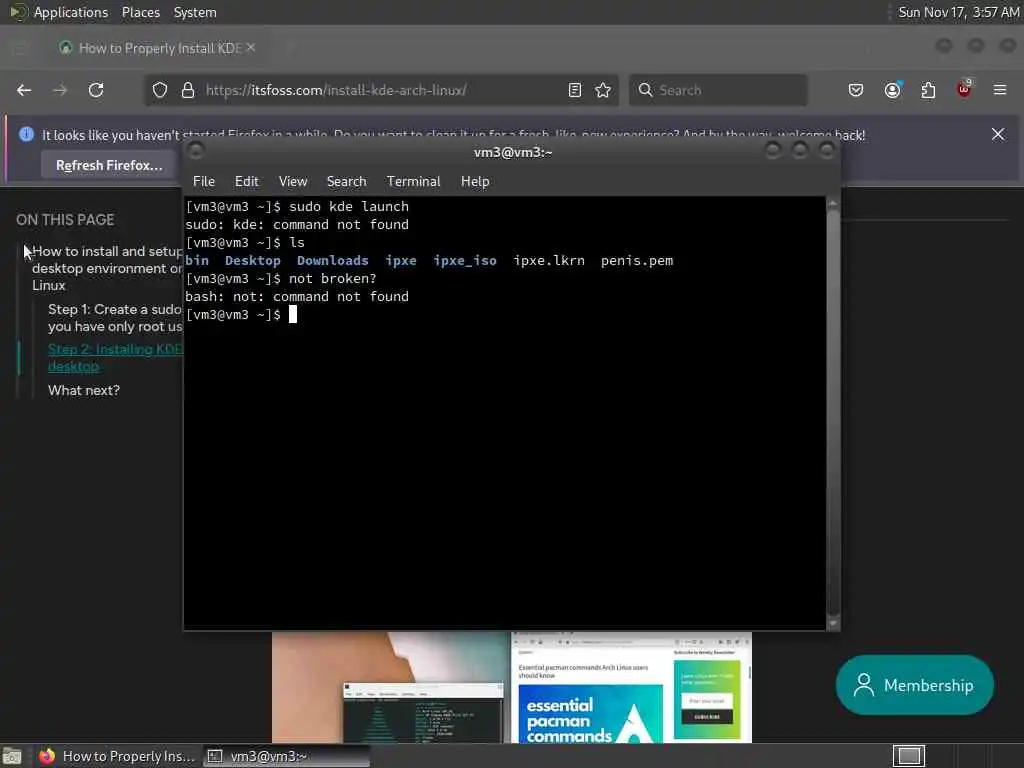The image size is (1024, 768).
Task: Open the Applications panel menu
Action: click(x=71, y=12)
